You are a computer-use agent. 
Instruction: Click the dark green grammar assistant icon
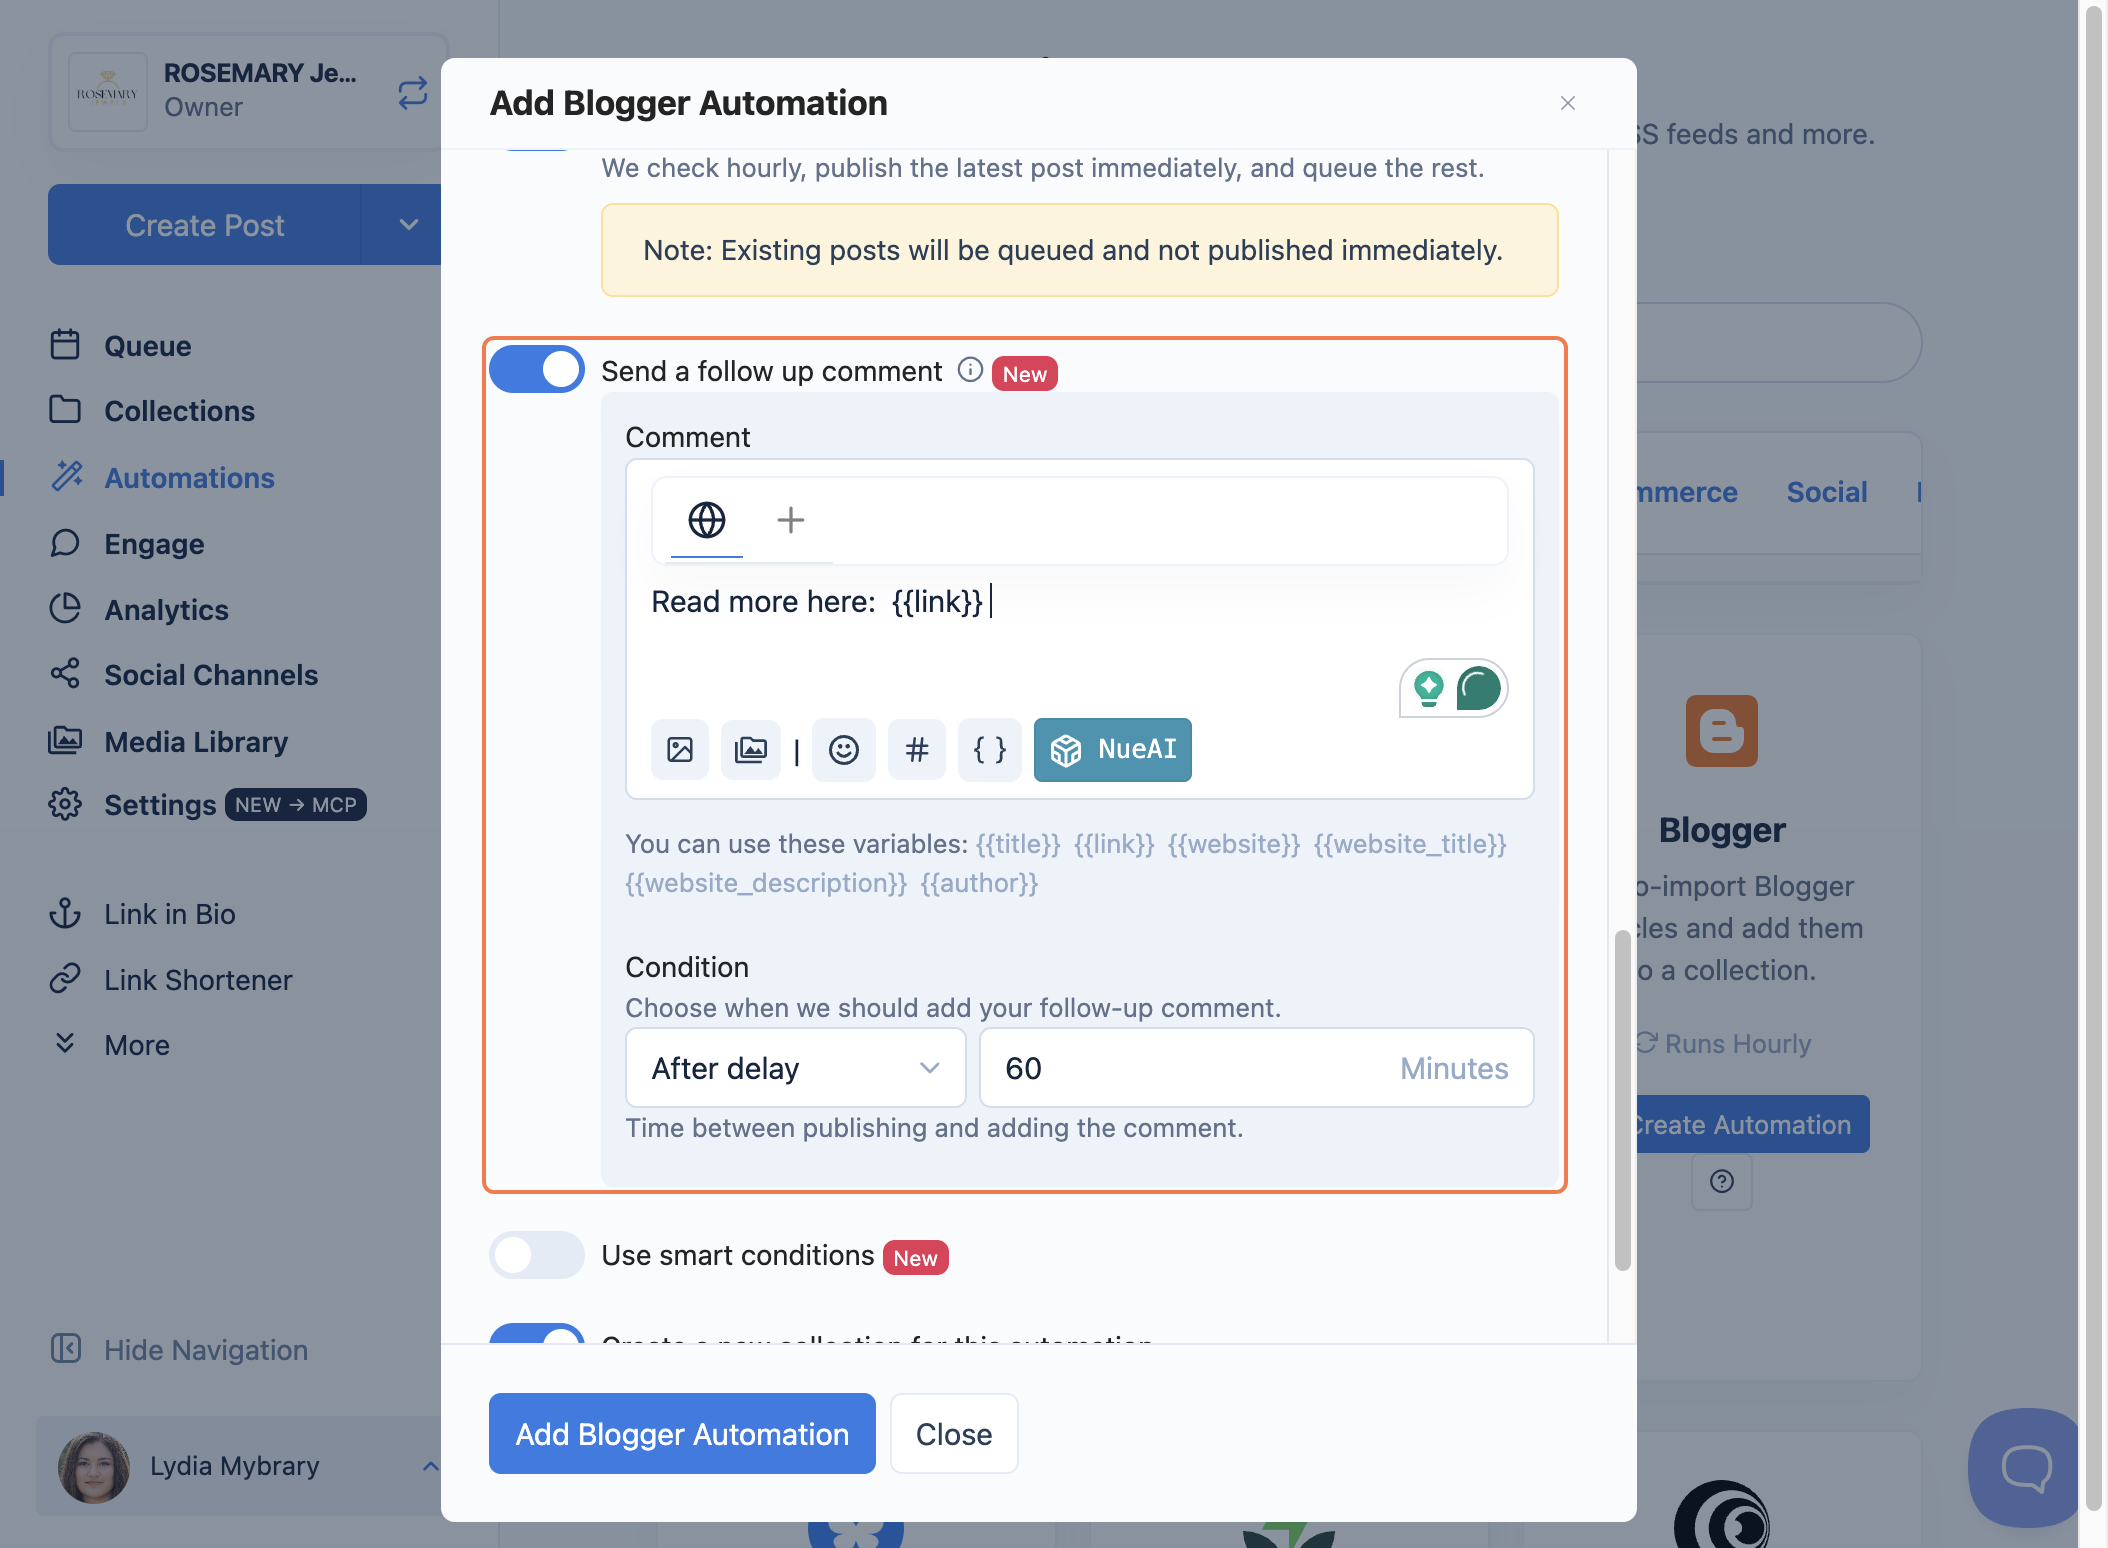(1479, 688)
